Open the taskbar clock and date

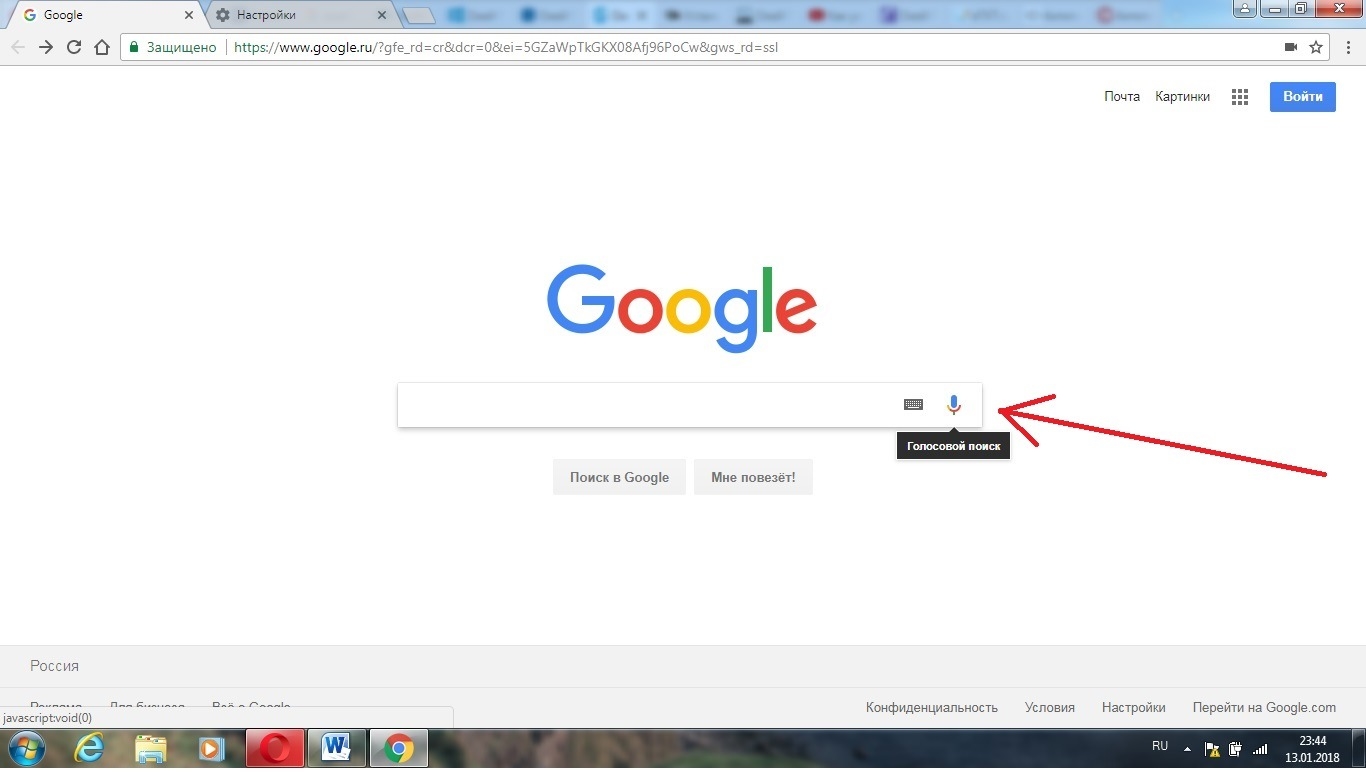1312,749
